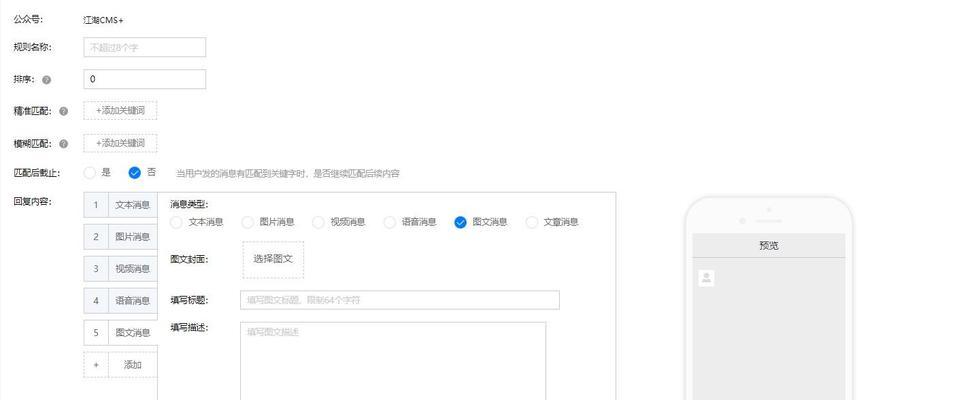Focus the 规则名称 input field
Screen dimensions: 953x400
click(145, 47)
